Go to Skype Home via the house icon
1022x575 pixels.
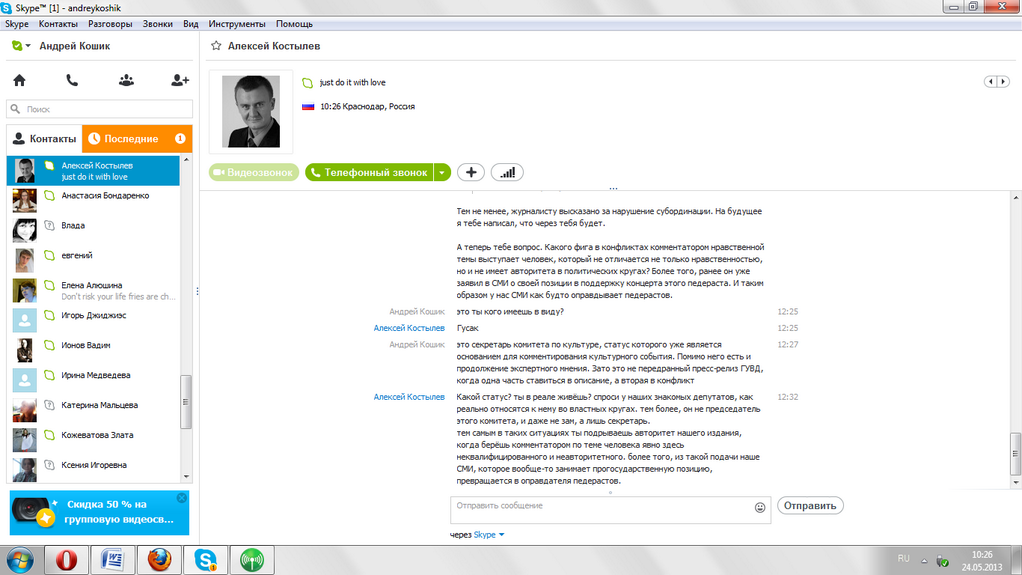[19, 80]
